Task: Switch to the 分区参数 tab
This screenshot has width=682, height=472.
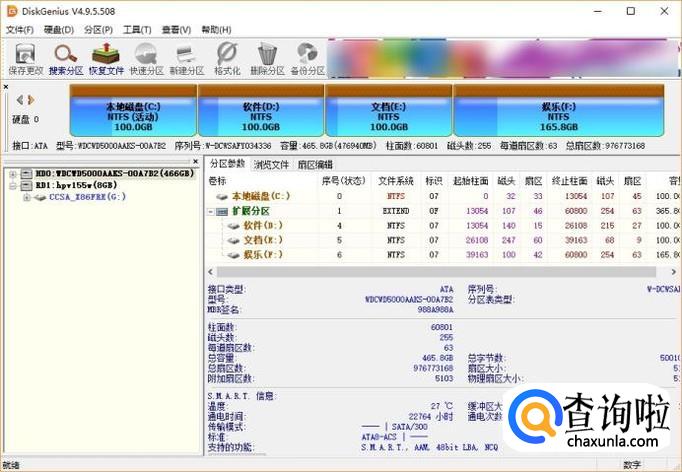Action: [227, 164]
